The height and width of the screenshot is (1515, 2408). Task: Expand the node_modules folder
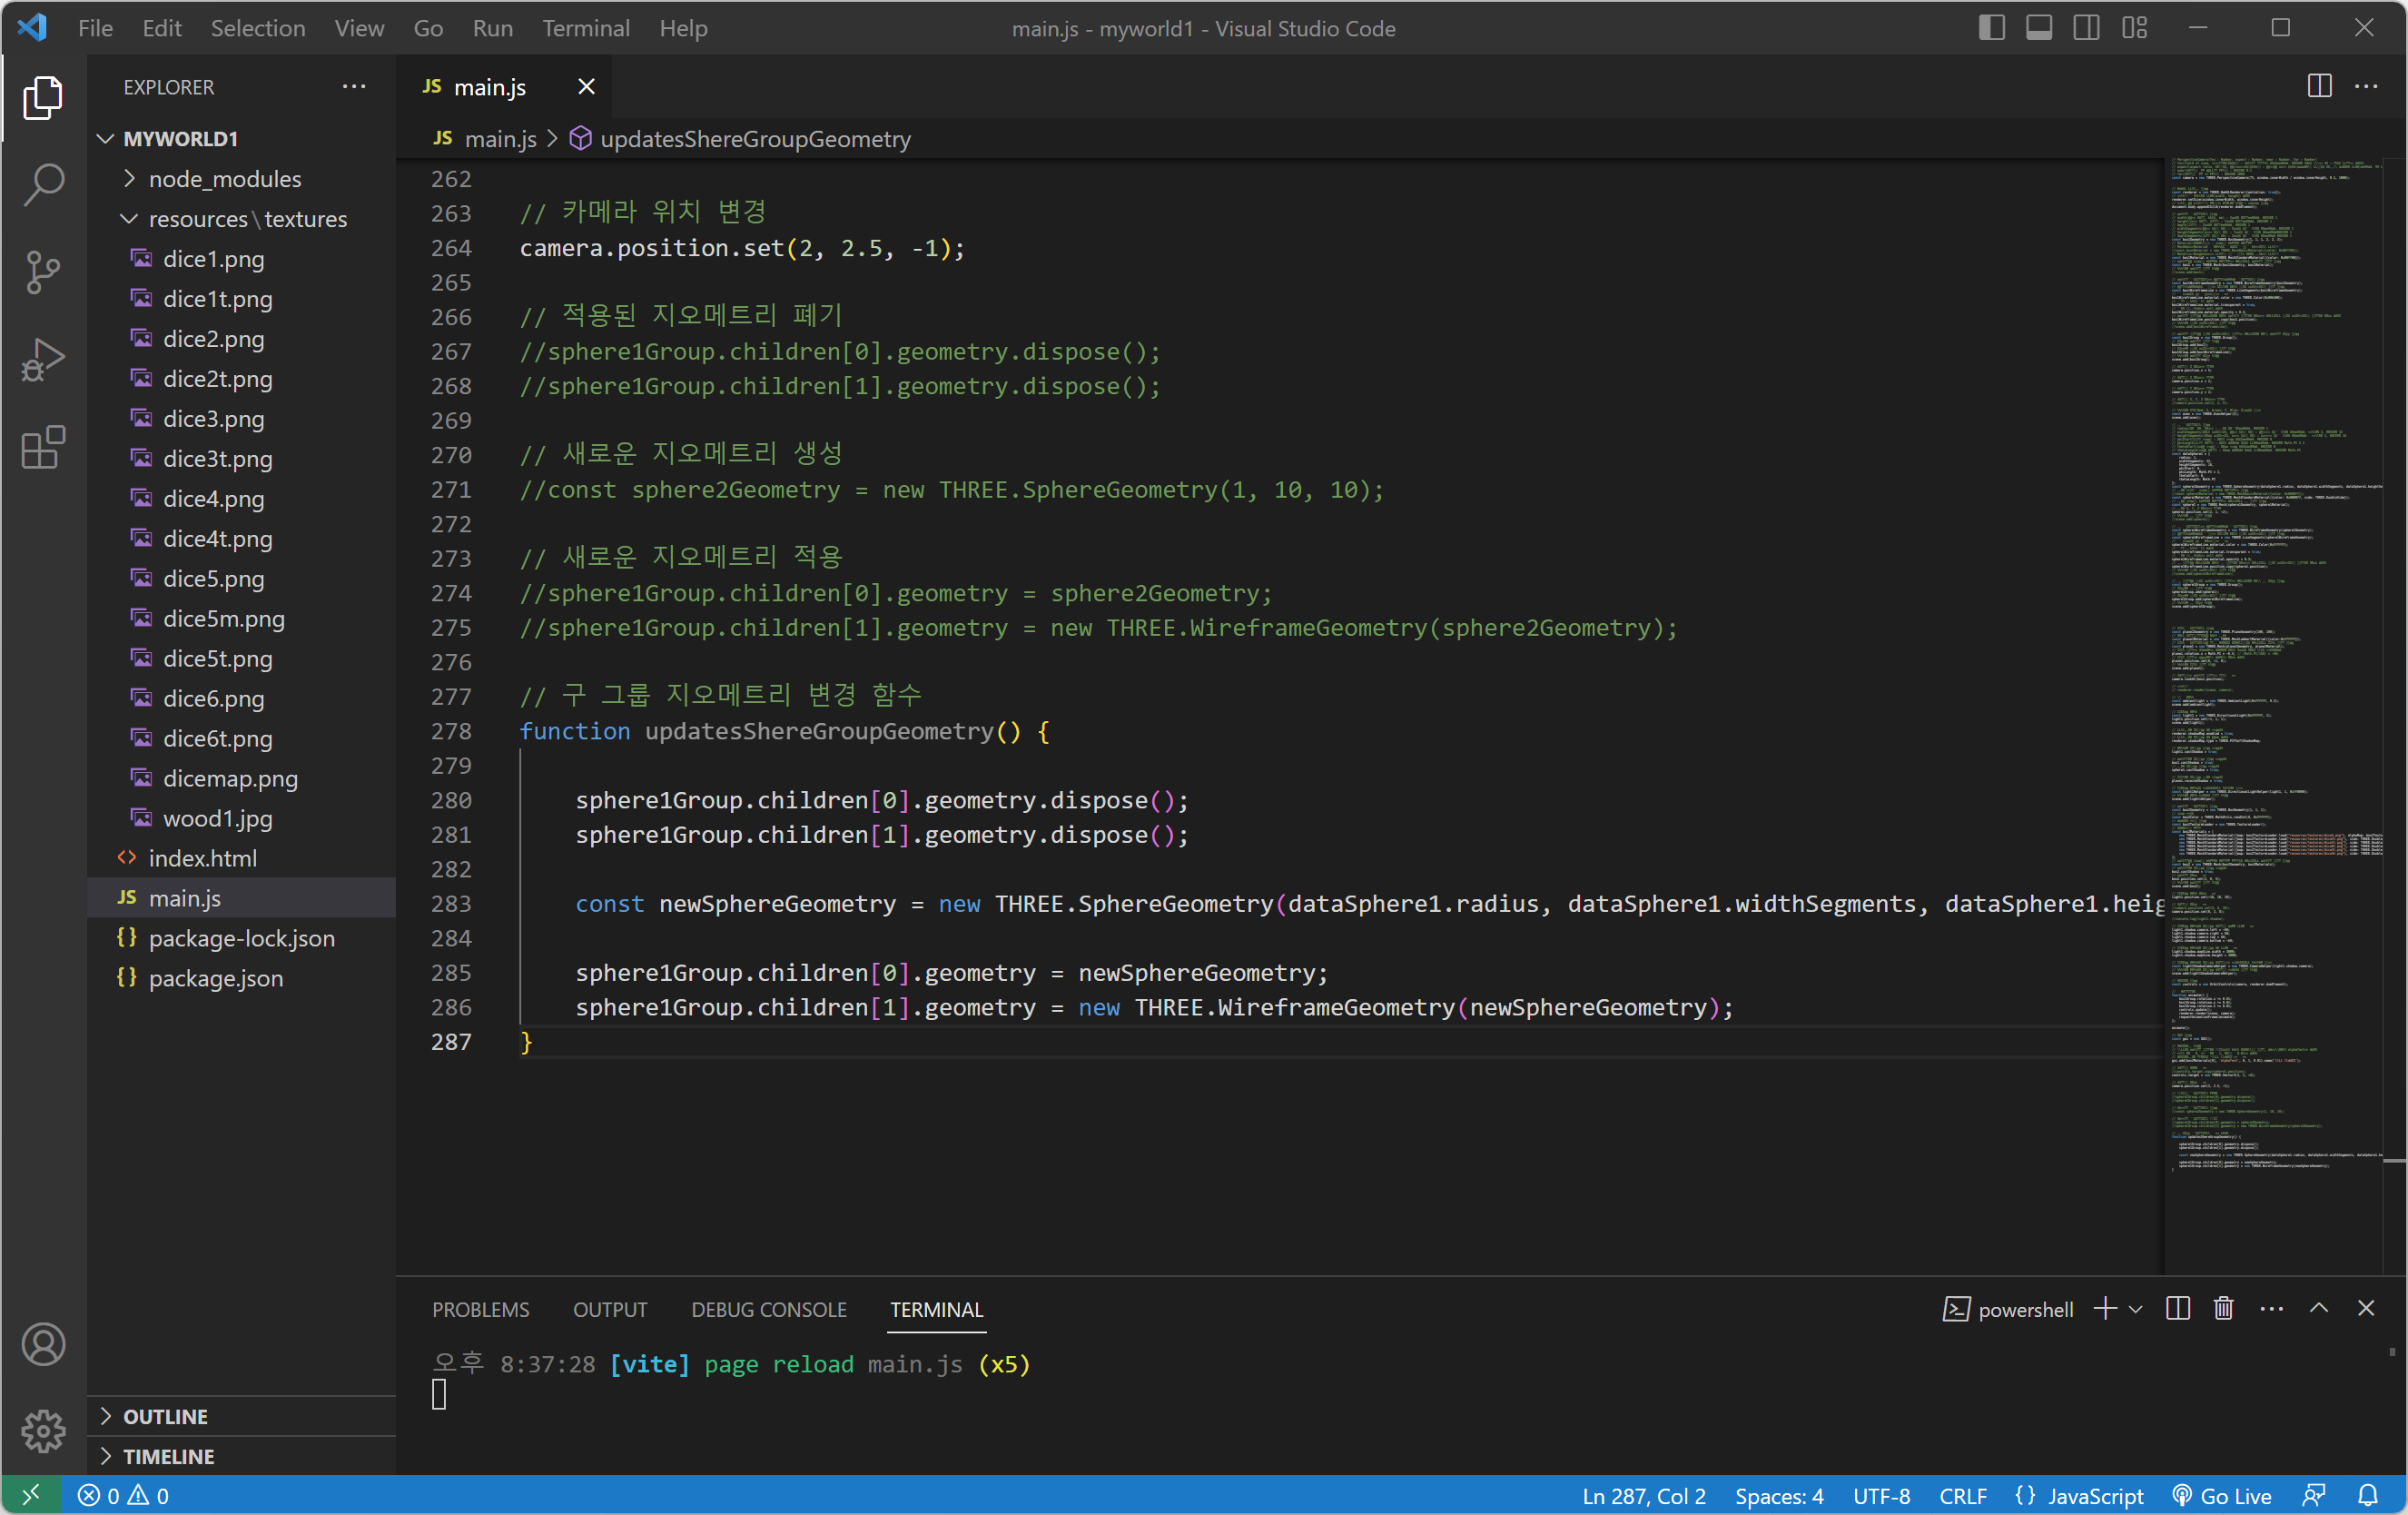[x=224, y=179]
